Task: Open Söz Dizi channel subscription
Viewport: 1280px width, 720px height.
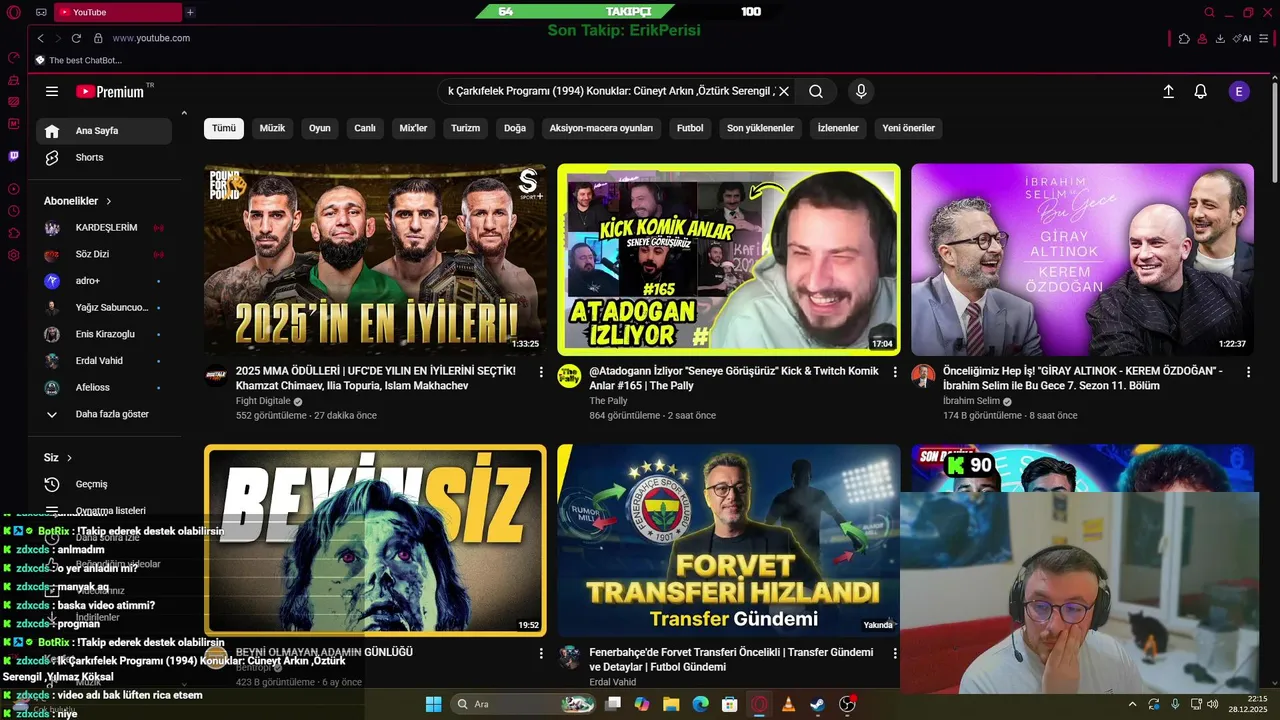Action: coord(104,254)
